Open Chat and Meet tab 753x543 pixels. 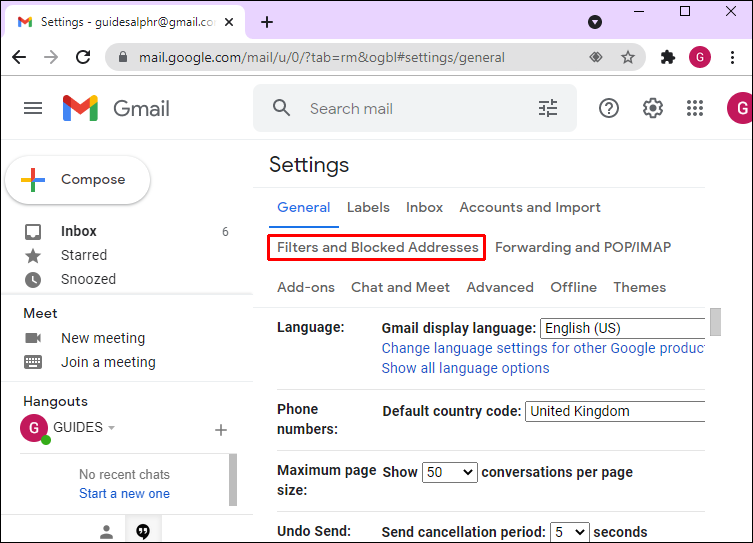pos(400,287)
